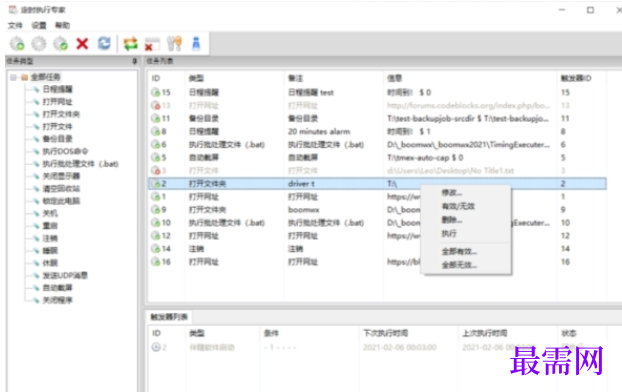Choose 执行 in the context menu
Image resolution: width=622 pixels, height=392 pixels.
pos(466,233)
